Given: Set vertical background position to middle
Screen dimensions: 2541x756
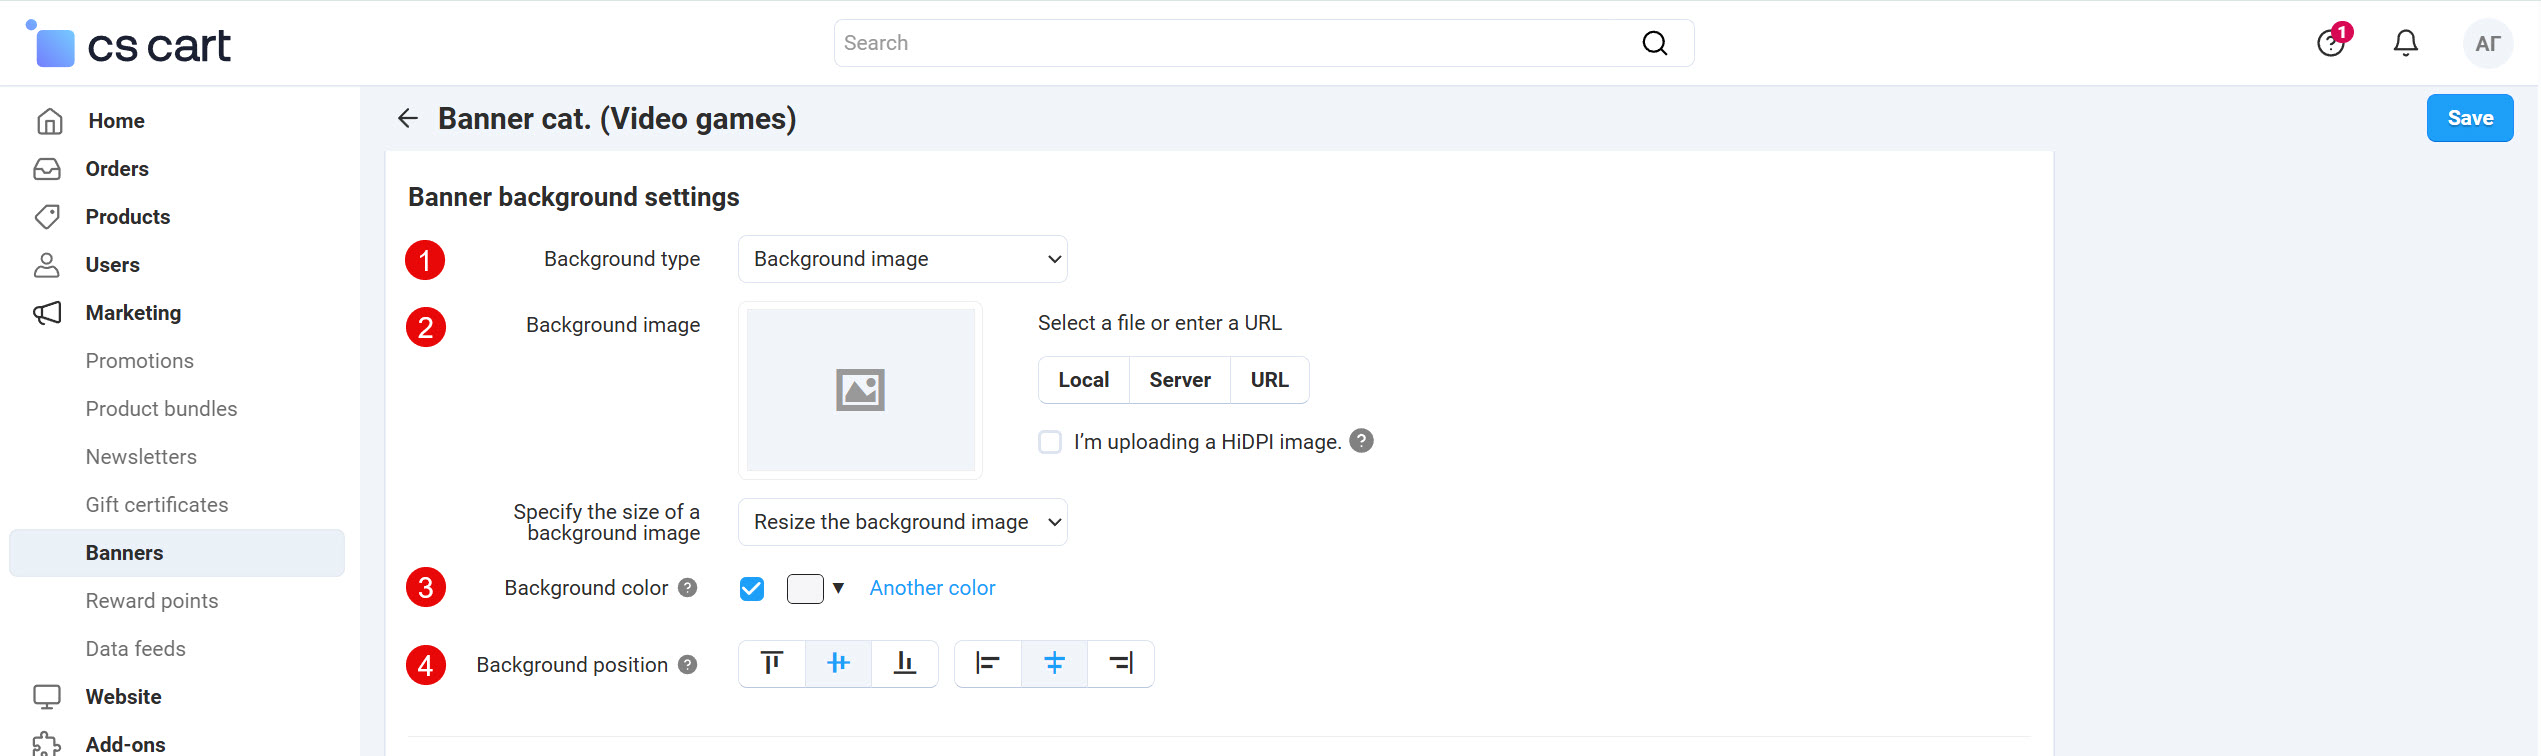Looking at the screenshot, I should (x=838, y=664).
